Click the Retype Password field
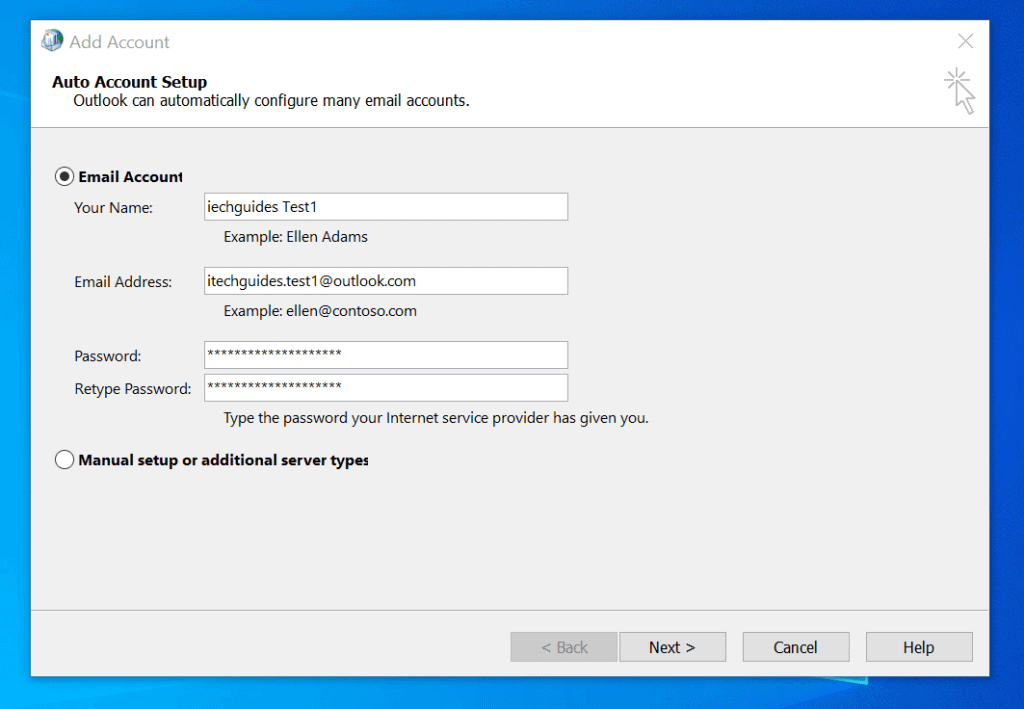Image resolution: width=1024 pixels, height=709 pixels. coord(386,388)
